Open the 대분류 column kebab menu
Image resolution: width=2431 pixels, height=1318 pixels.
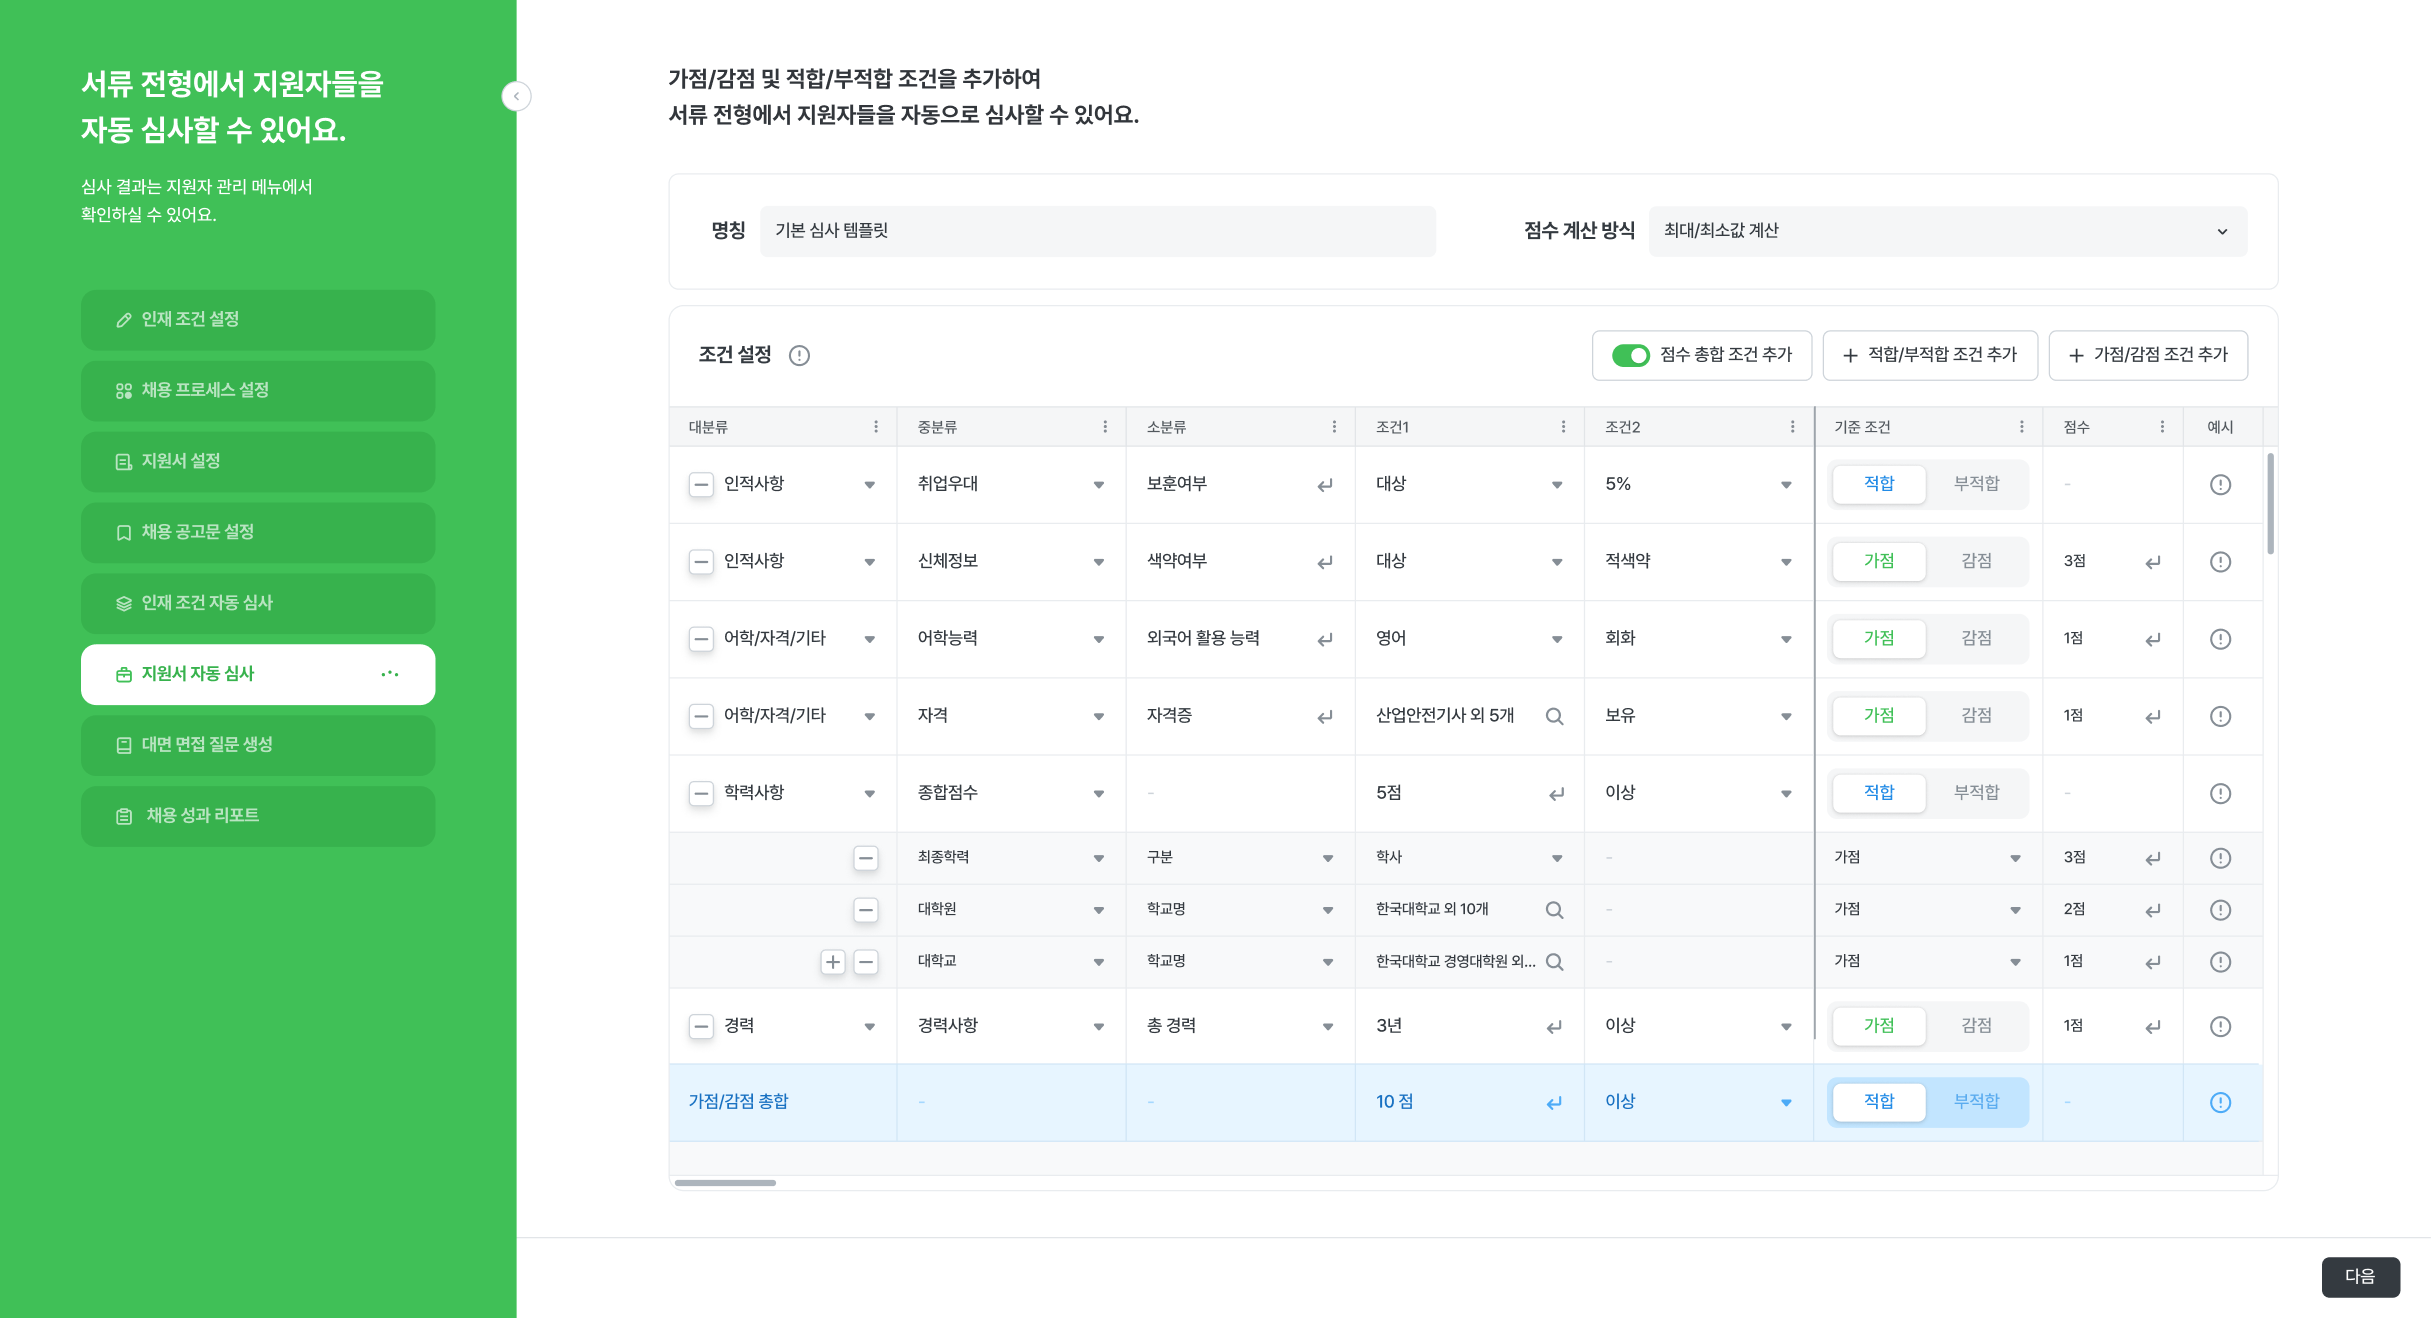[x=875, y=426]
